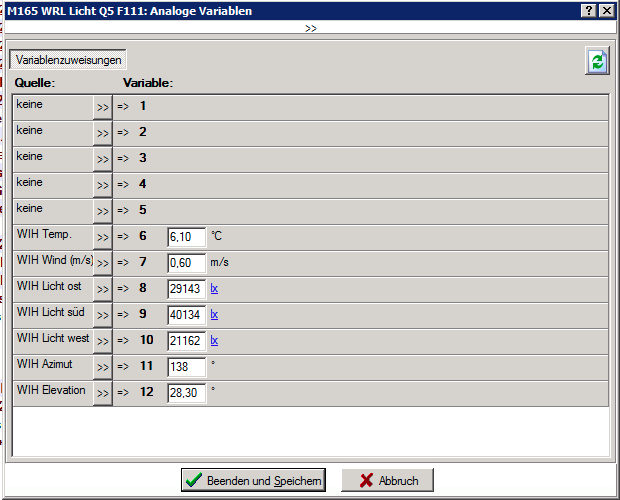Click arrow button next to WIH Temp.
This screenshot has width=620, height=500.
[x=102, y=237]
